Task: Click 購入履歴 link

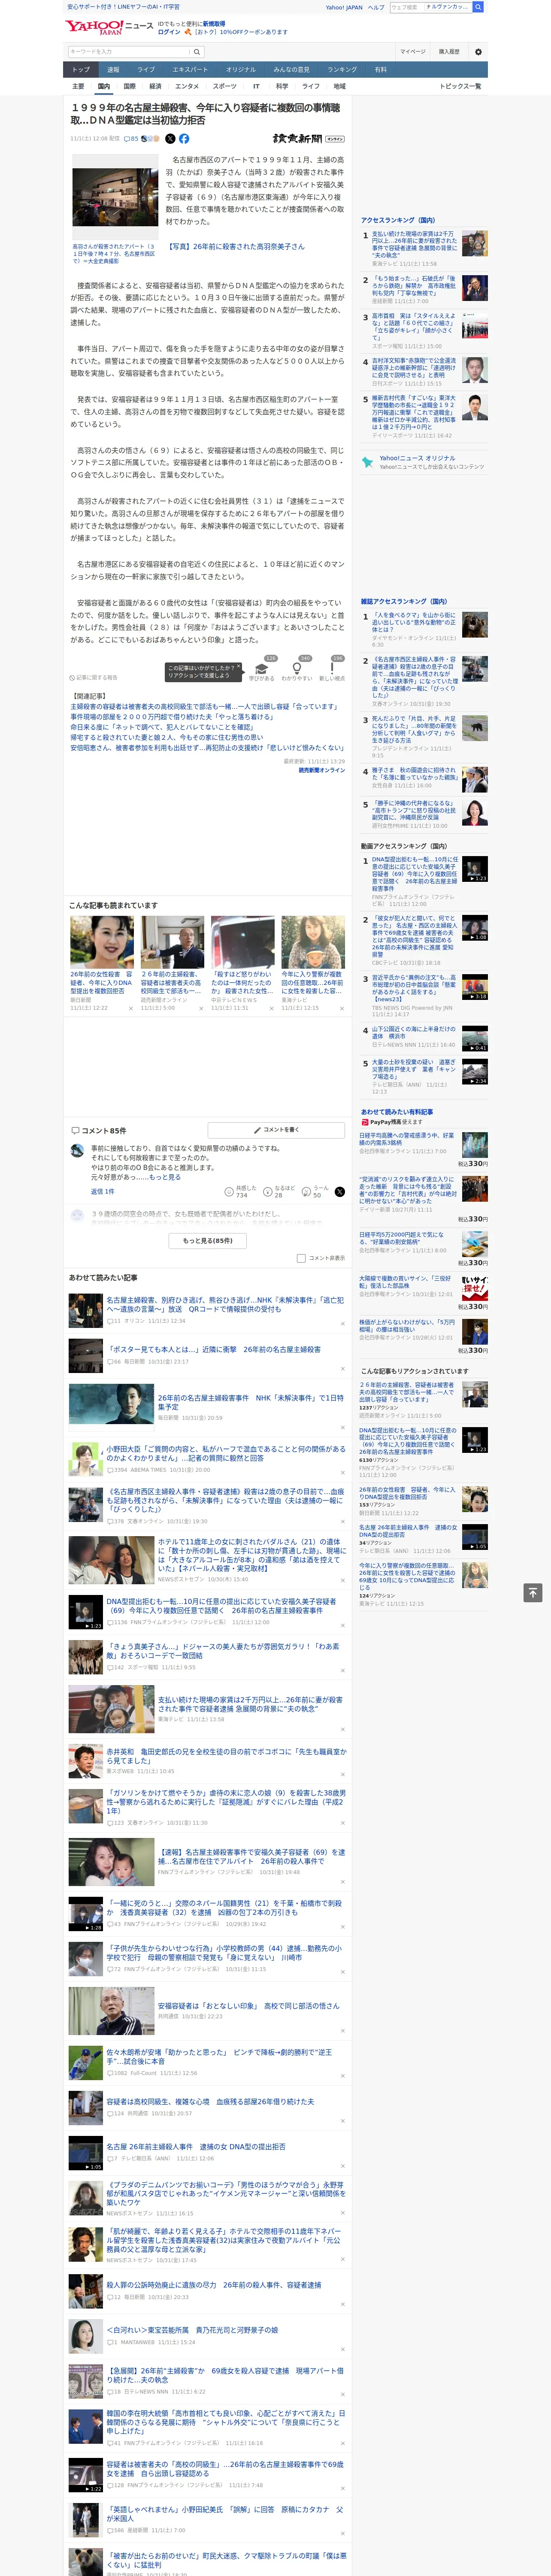Action: pos(449,51)
